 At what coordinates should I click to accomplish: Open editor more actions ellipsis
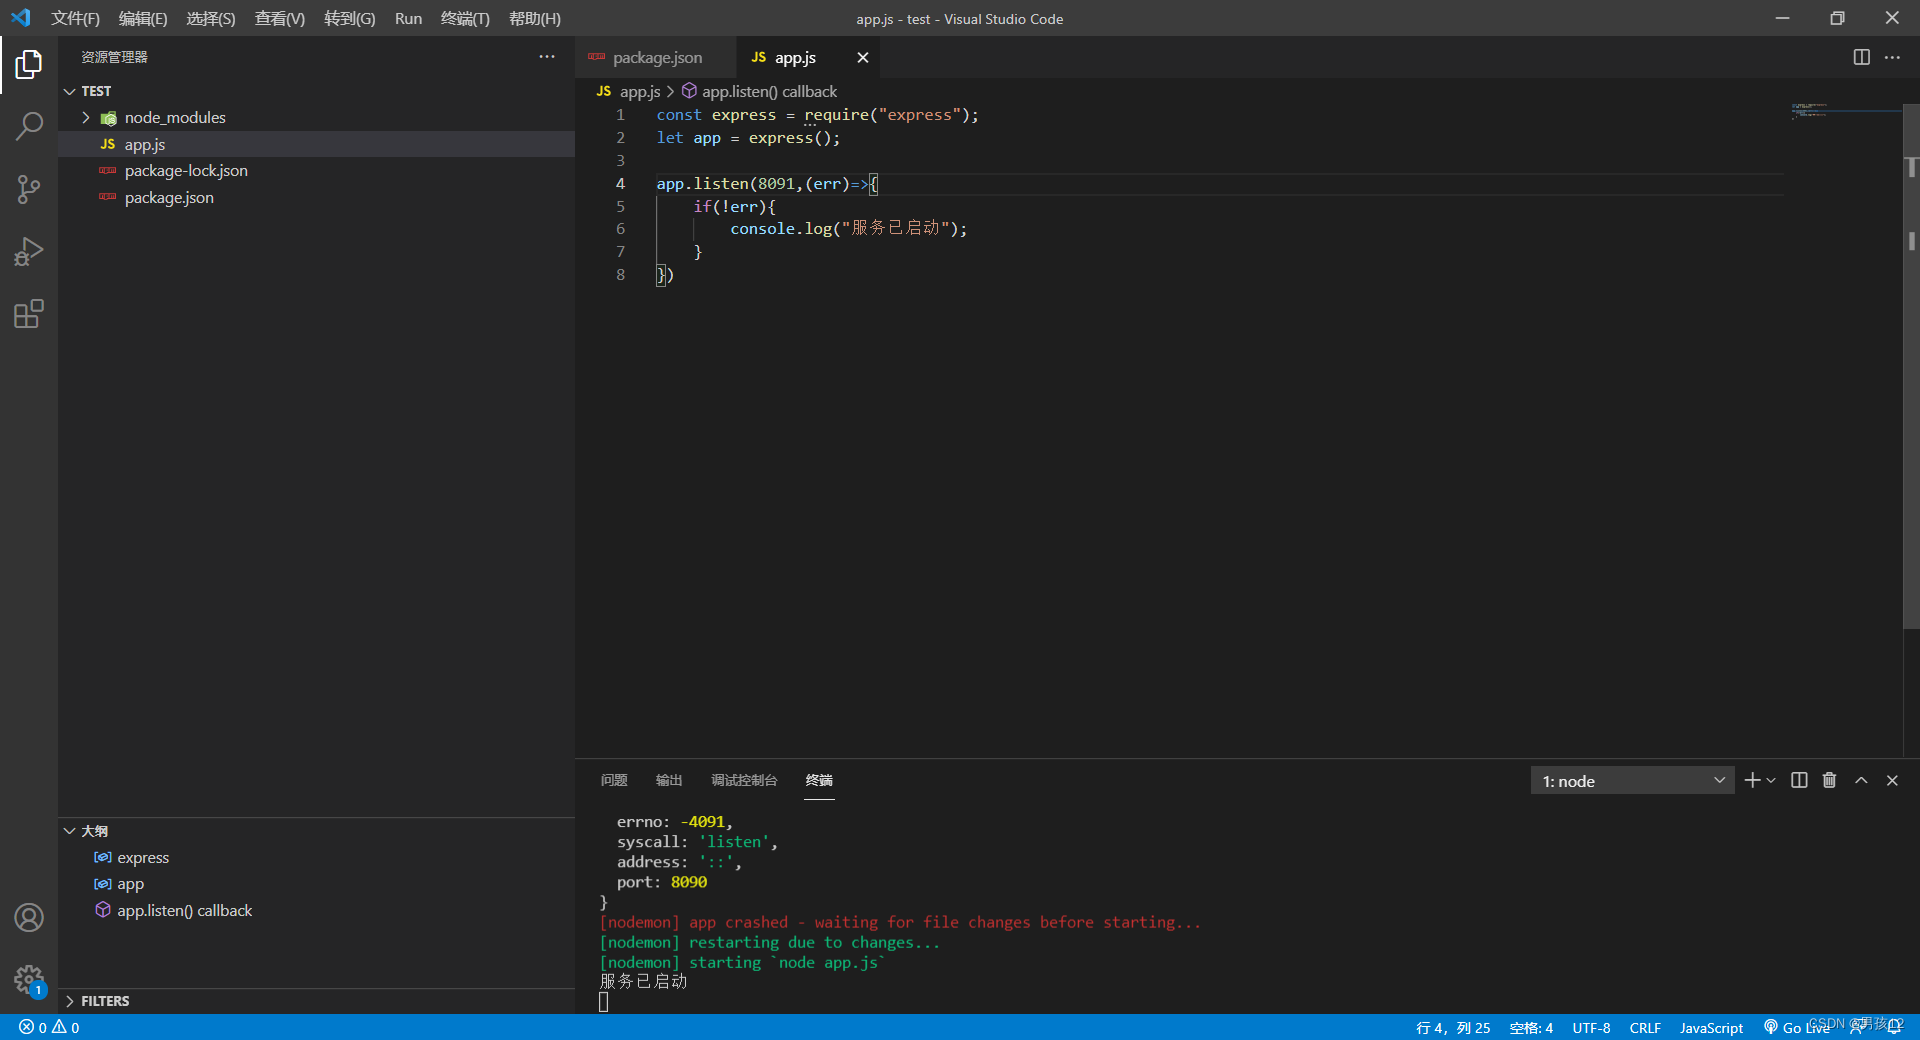(1892, 57)
